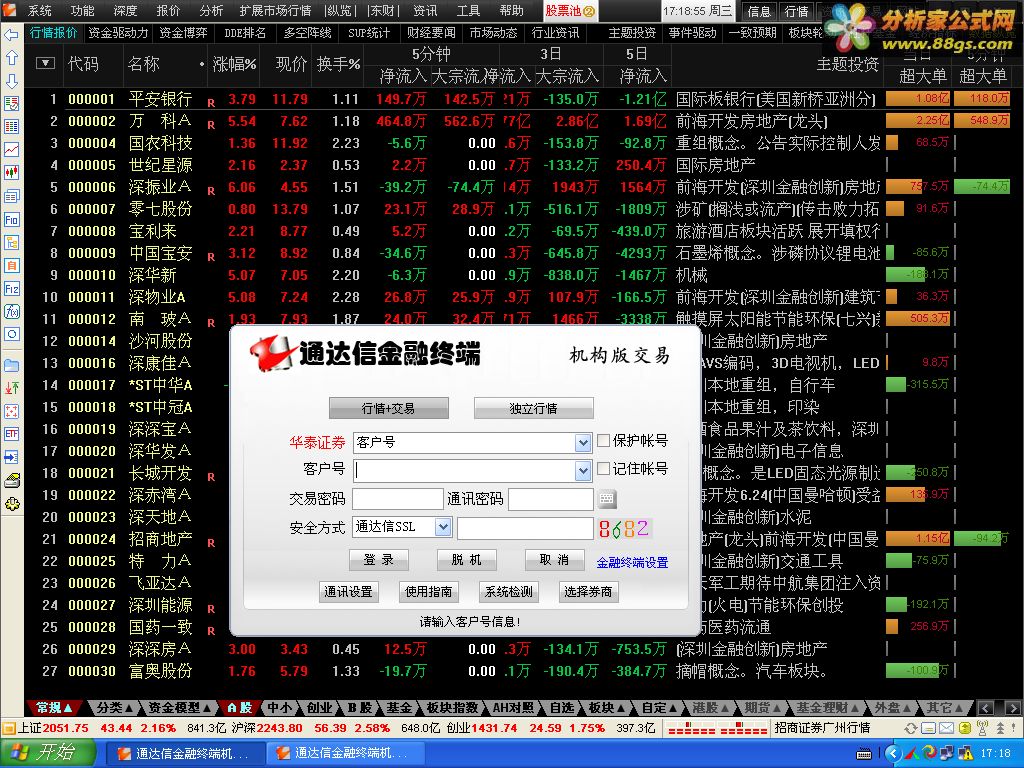Click the tree structure icon in sidebar
1024x768 pixels.
coord(12,242)
